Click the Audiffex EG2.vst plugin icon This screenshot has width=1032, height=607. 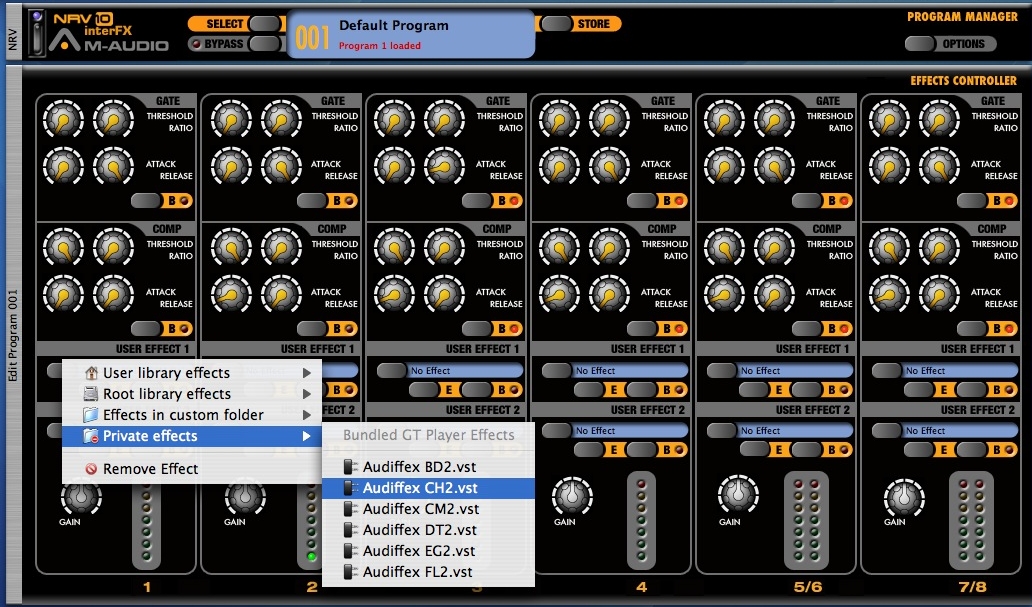coord(351,551)
